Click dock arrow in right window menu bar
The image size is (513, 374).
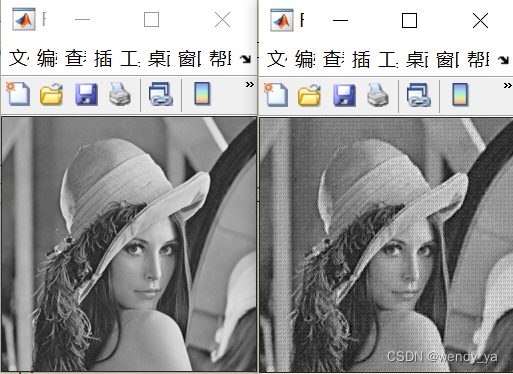503,60
